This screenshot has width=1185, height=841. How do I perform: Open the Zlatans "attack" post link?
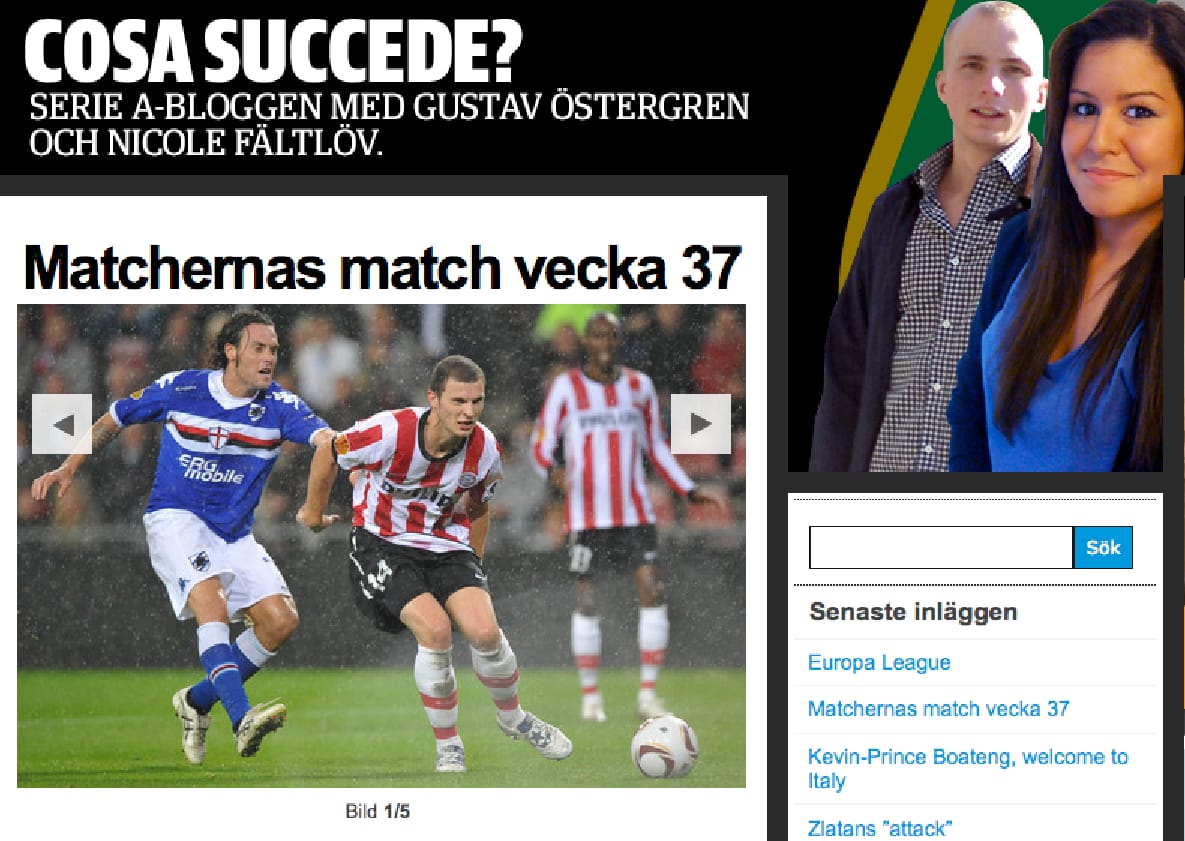[x=880, y=829]
